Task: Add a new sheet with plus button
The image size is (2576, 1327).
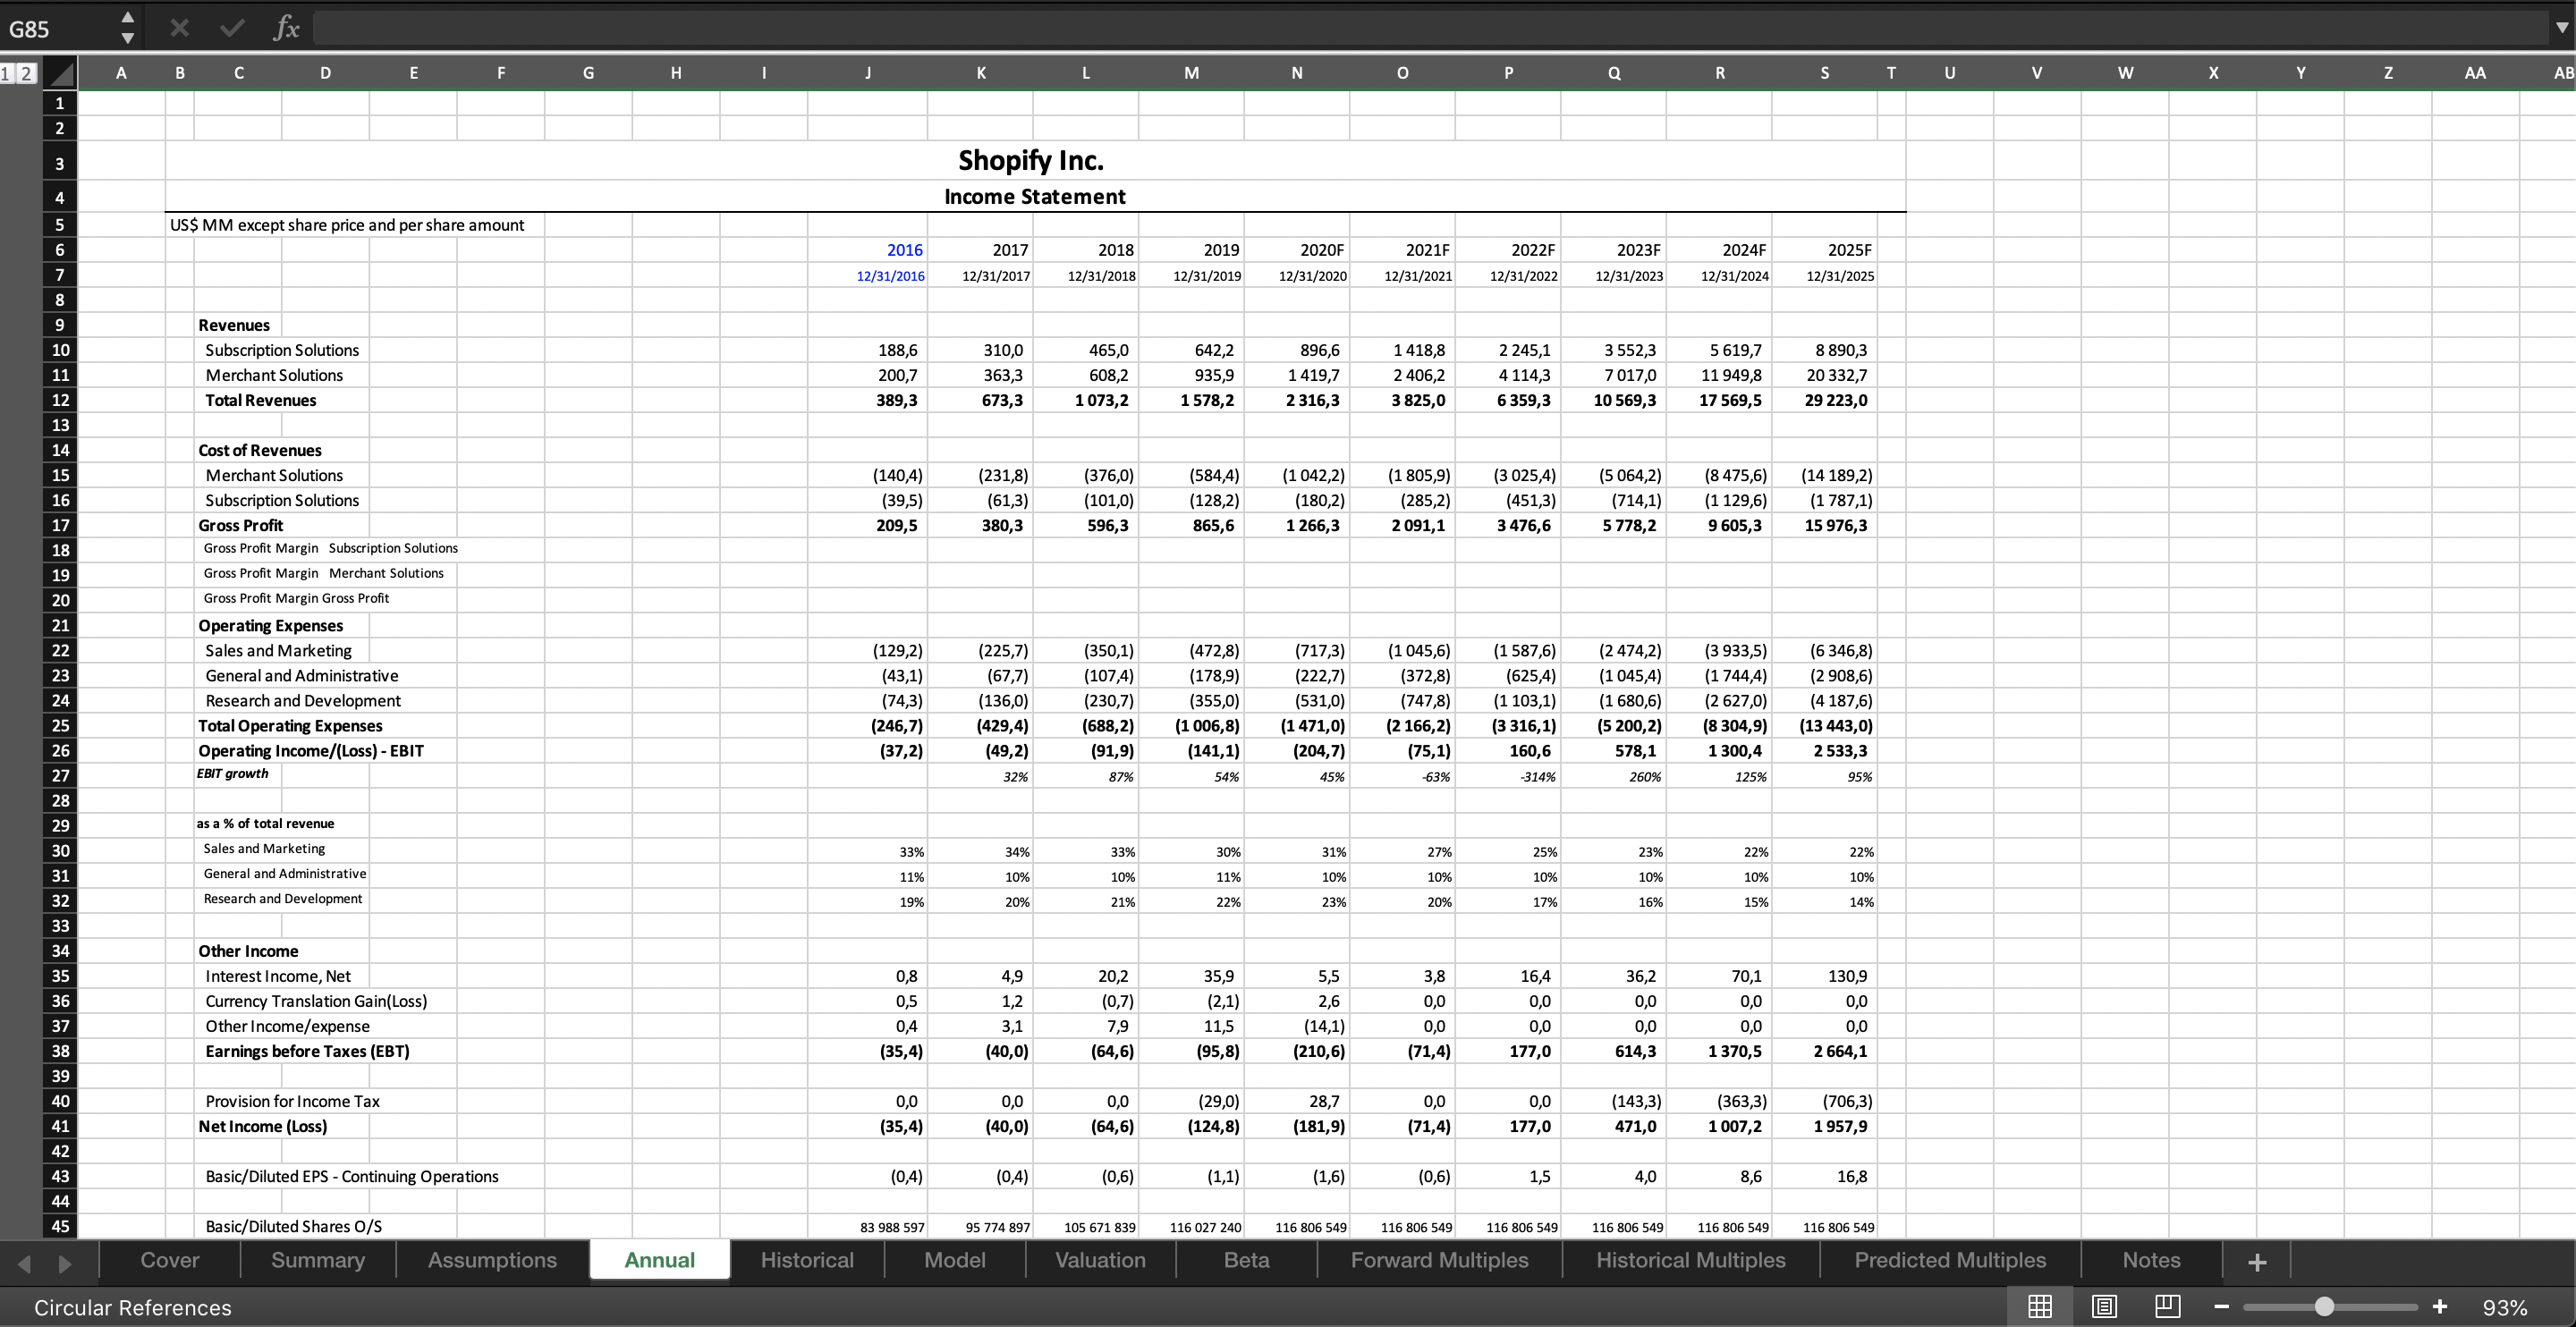Action: [x=2257, y=1262]
